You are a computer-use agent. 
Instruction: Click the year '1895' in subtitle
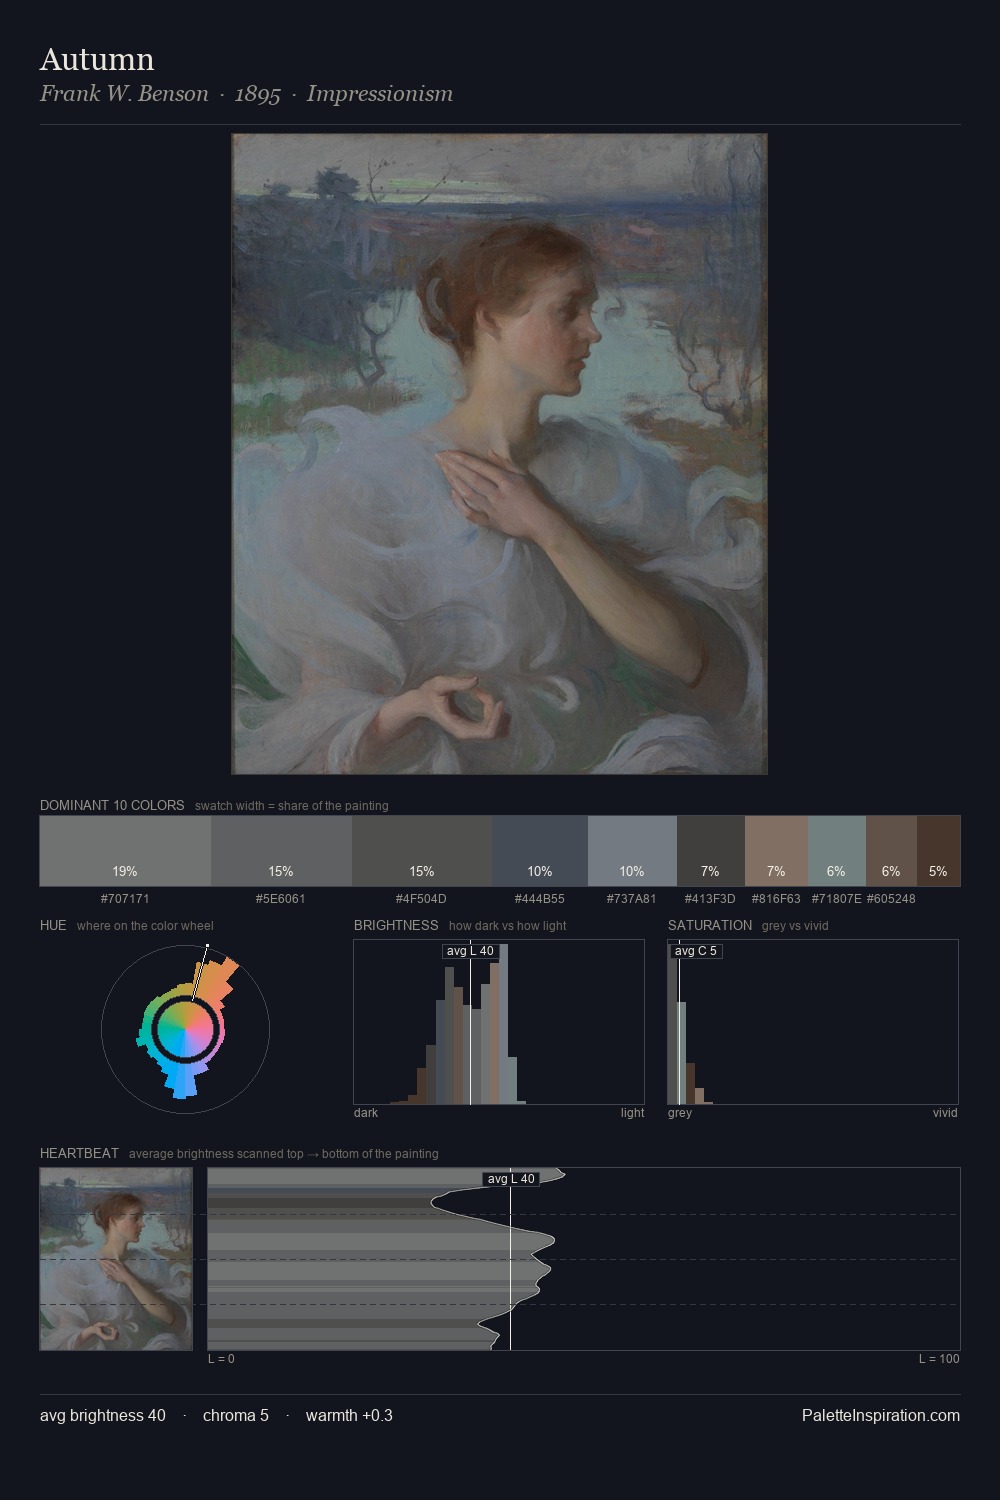(x=257, y=94)
